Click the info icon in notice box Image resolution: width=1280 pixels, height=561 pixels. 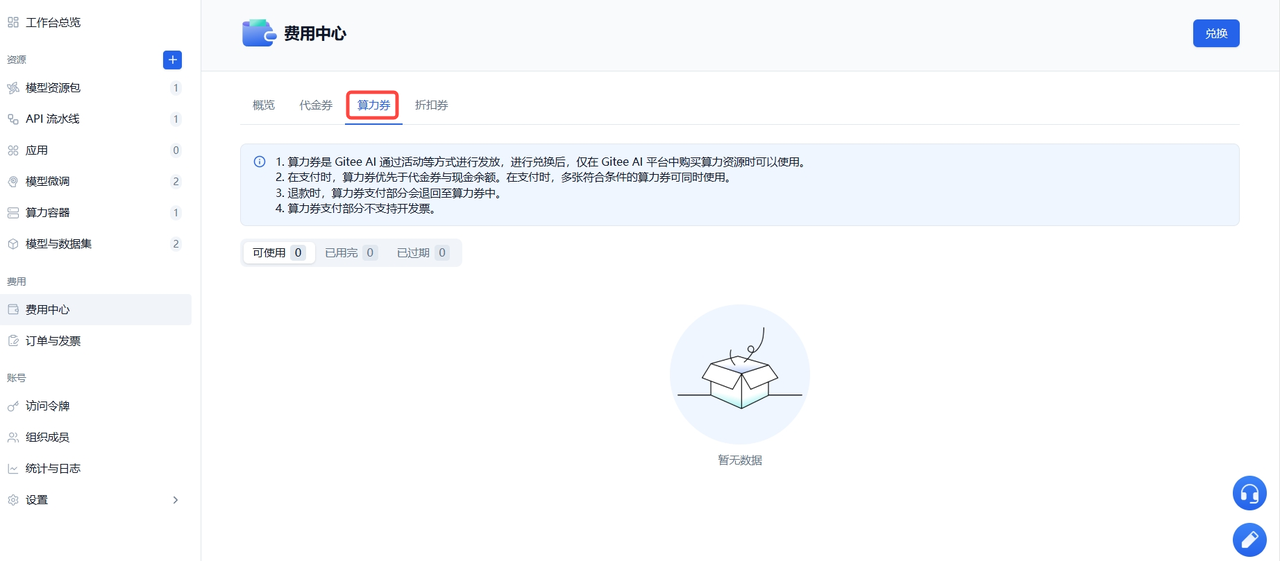tap(259, 161)
